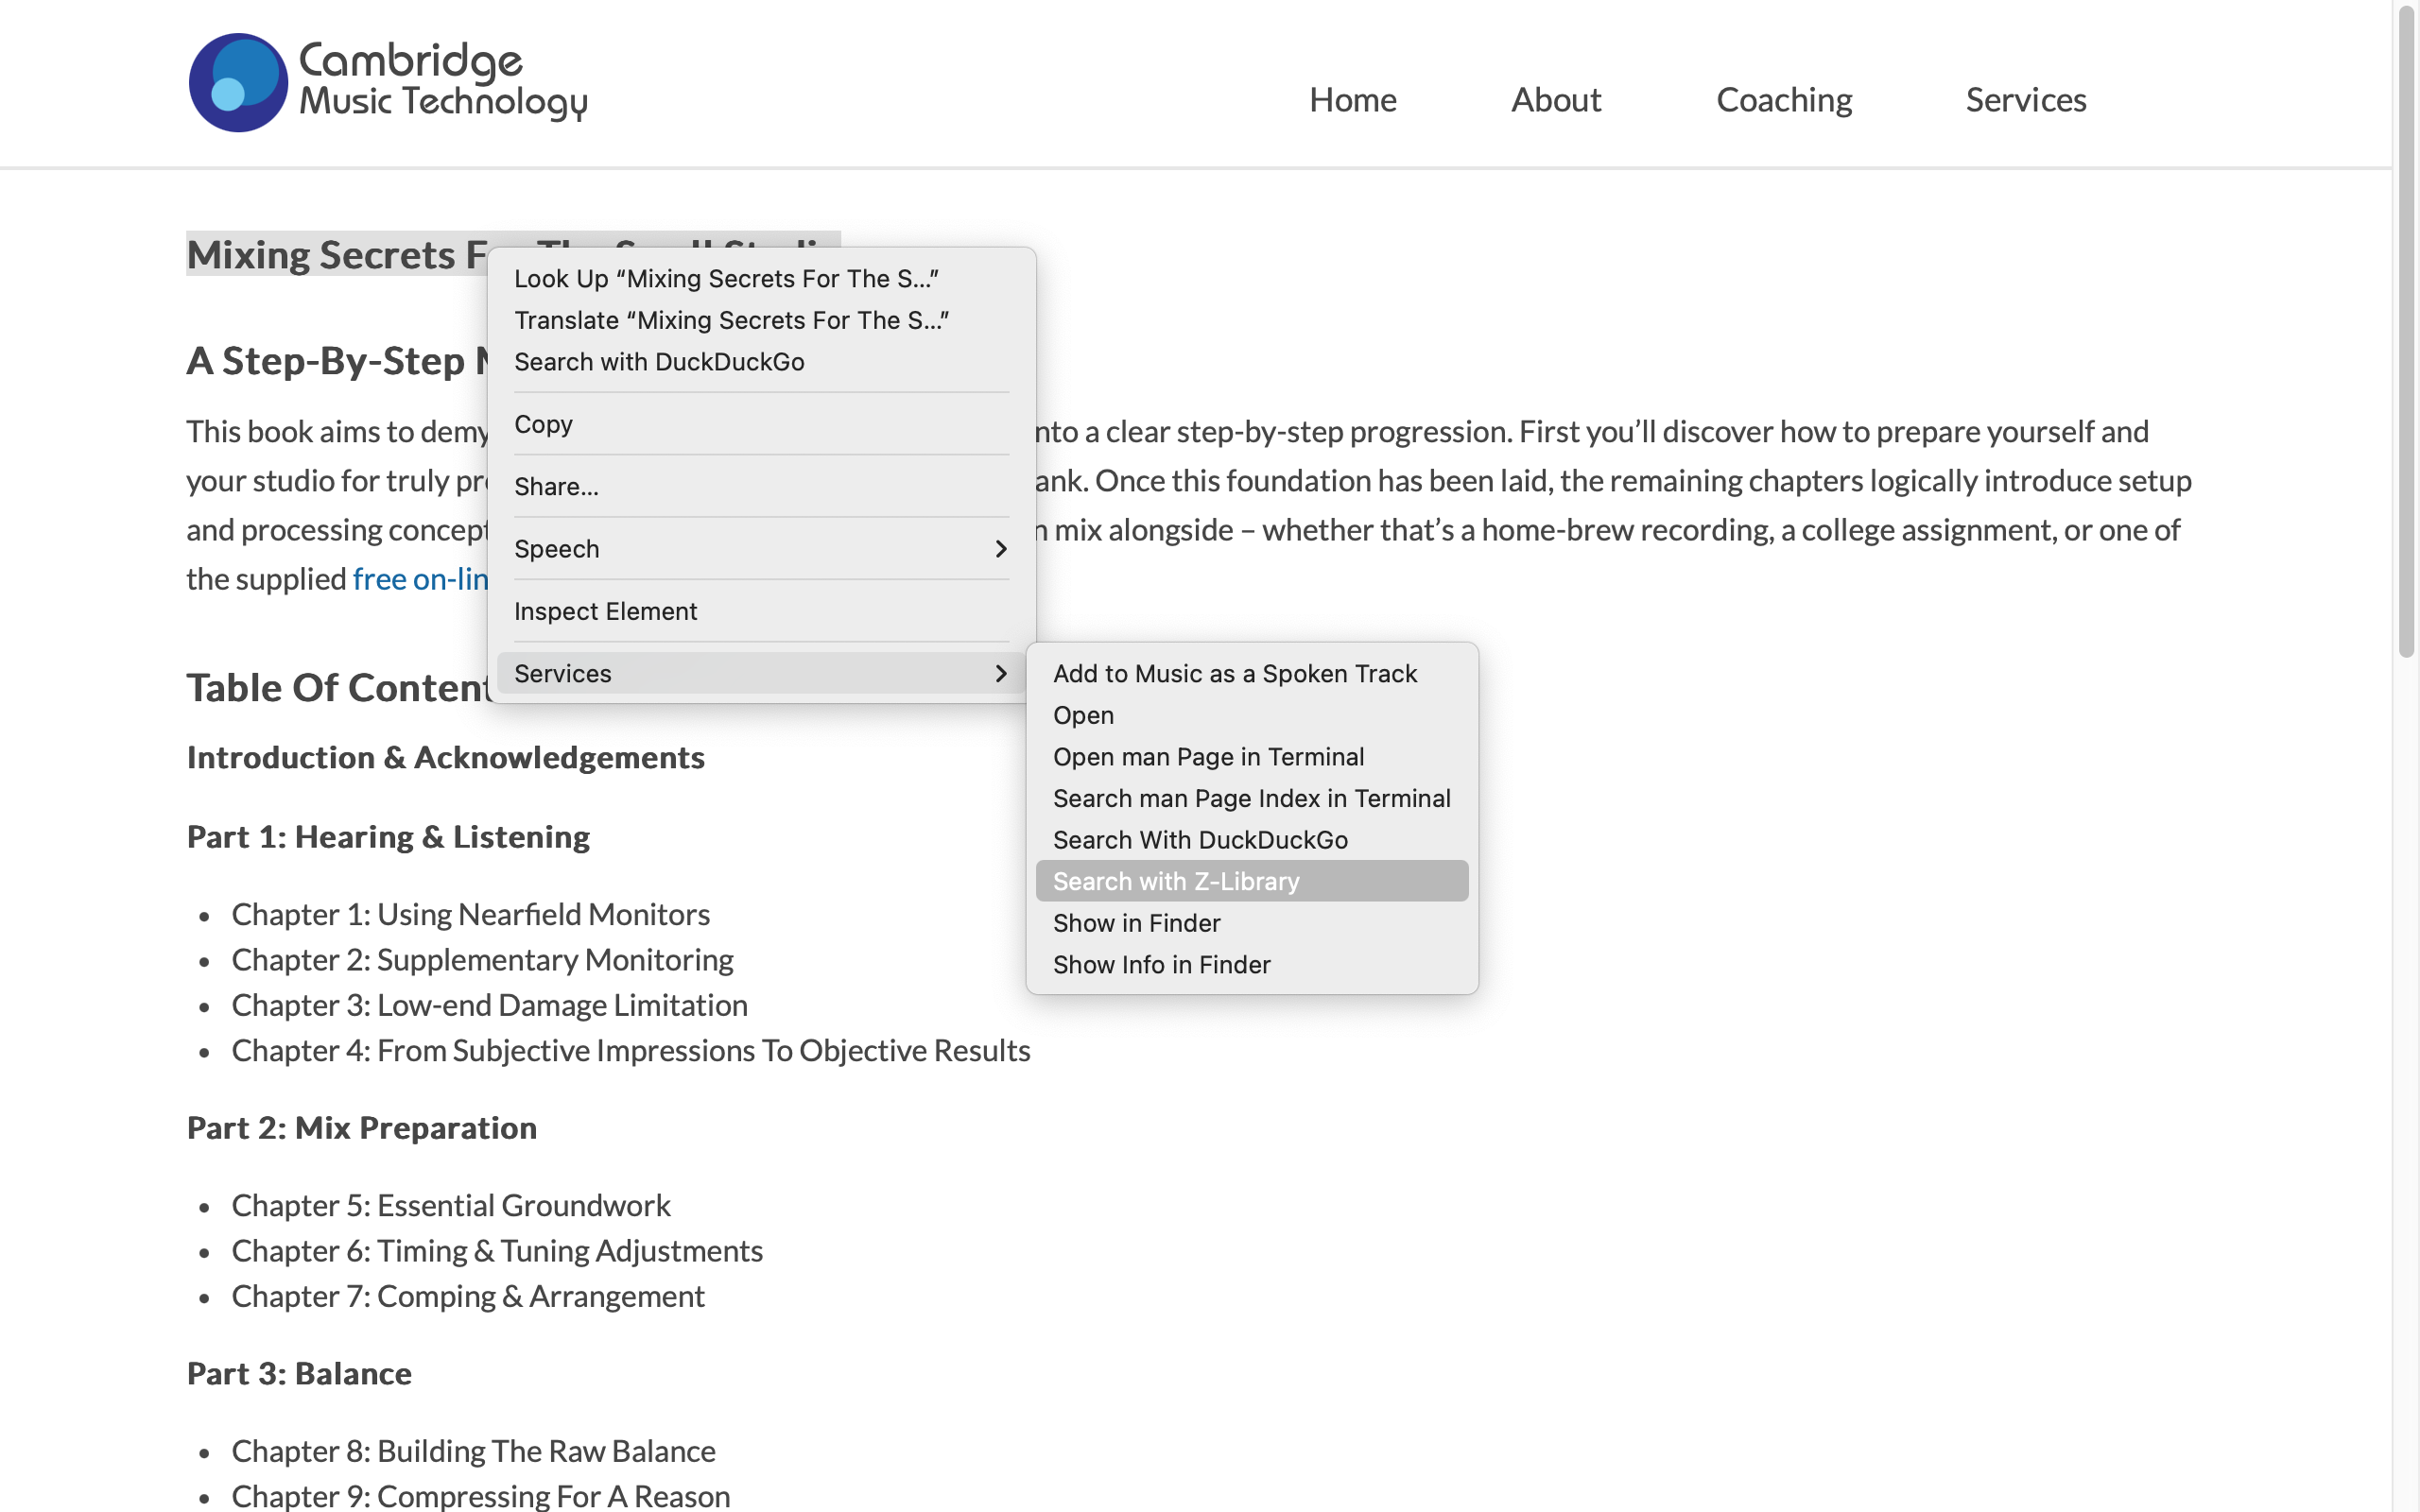
Task: Select Open man Page in Terminal
Action: coord(1208,756)
